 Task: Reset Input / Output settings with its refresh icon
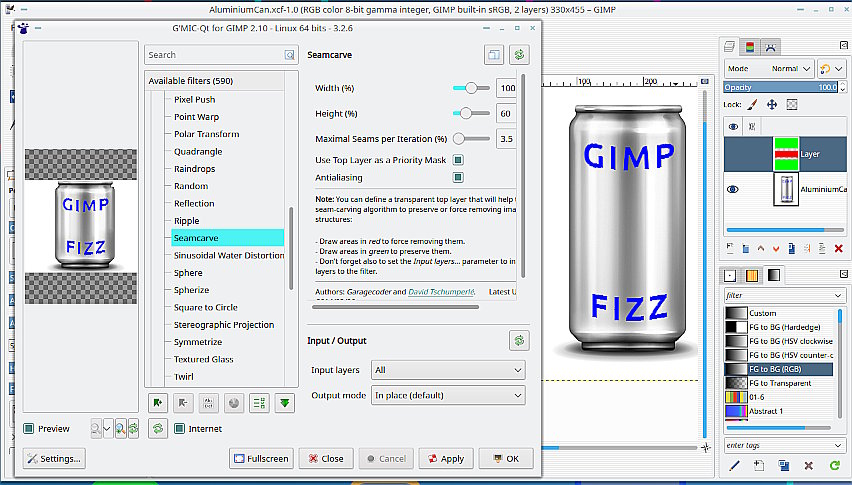519,341
